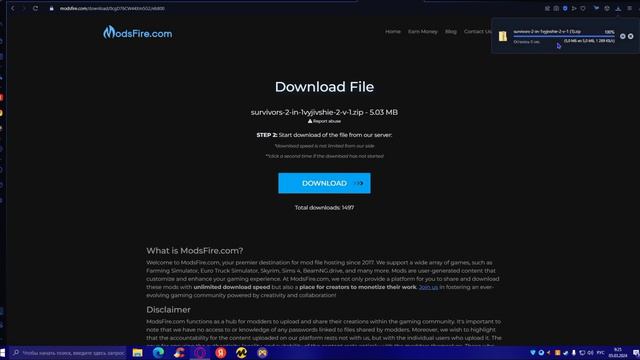The image size is (640, 360).
Task: Click the download progress bar
Action: 564,36
